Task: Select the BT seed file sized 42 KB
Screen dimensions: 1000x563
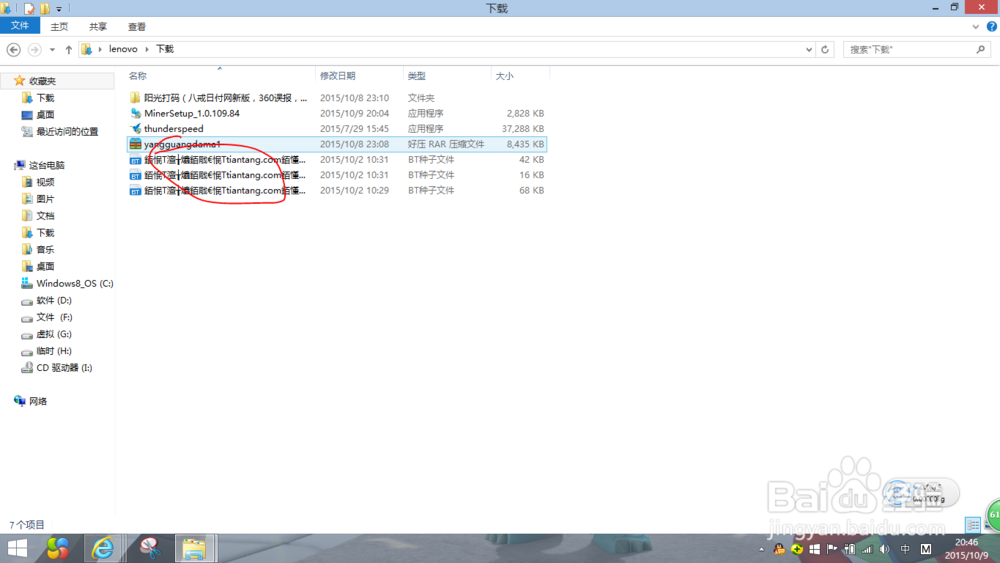Action: pyautogui.click(x=337, y=159)
